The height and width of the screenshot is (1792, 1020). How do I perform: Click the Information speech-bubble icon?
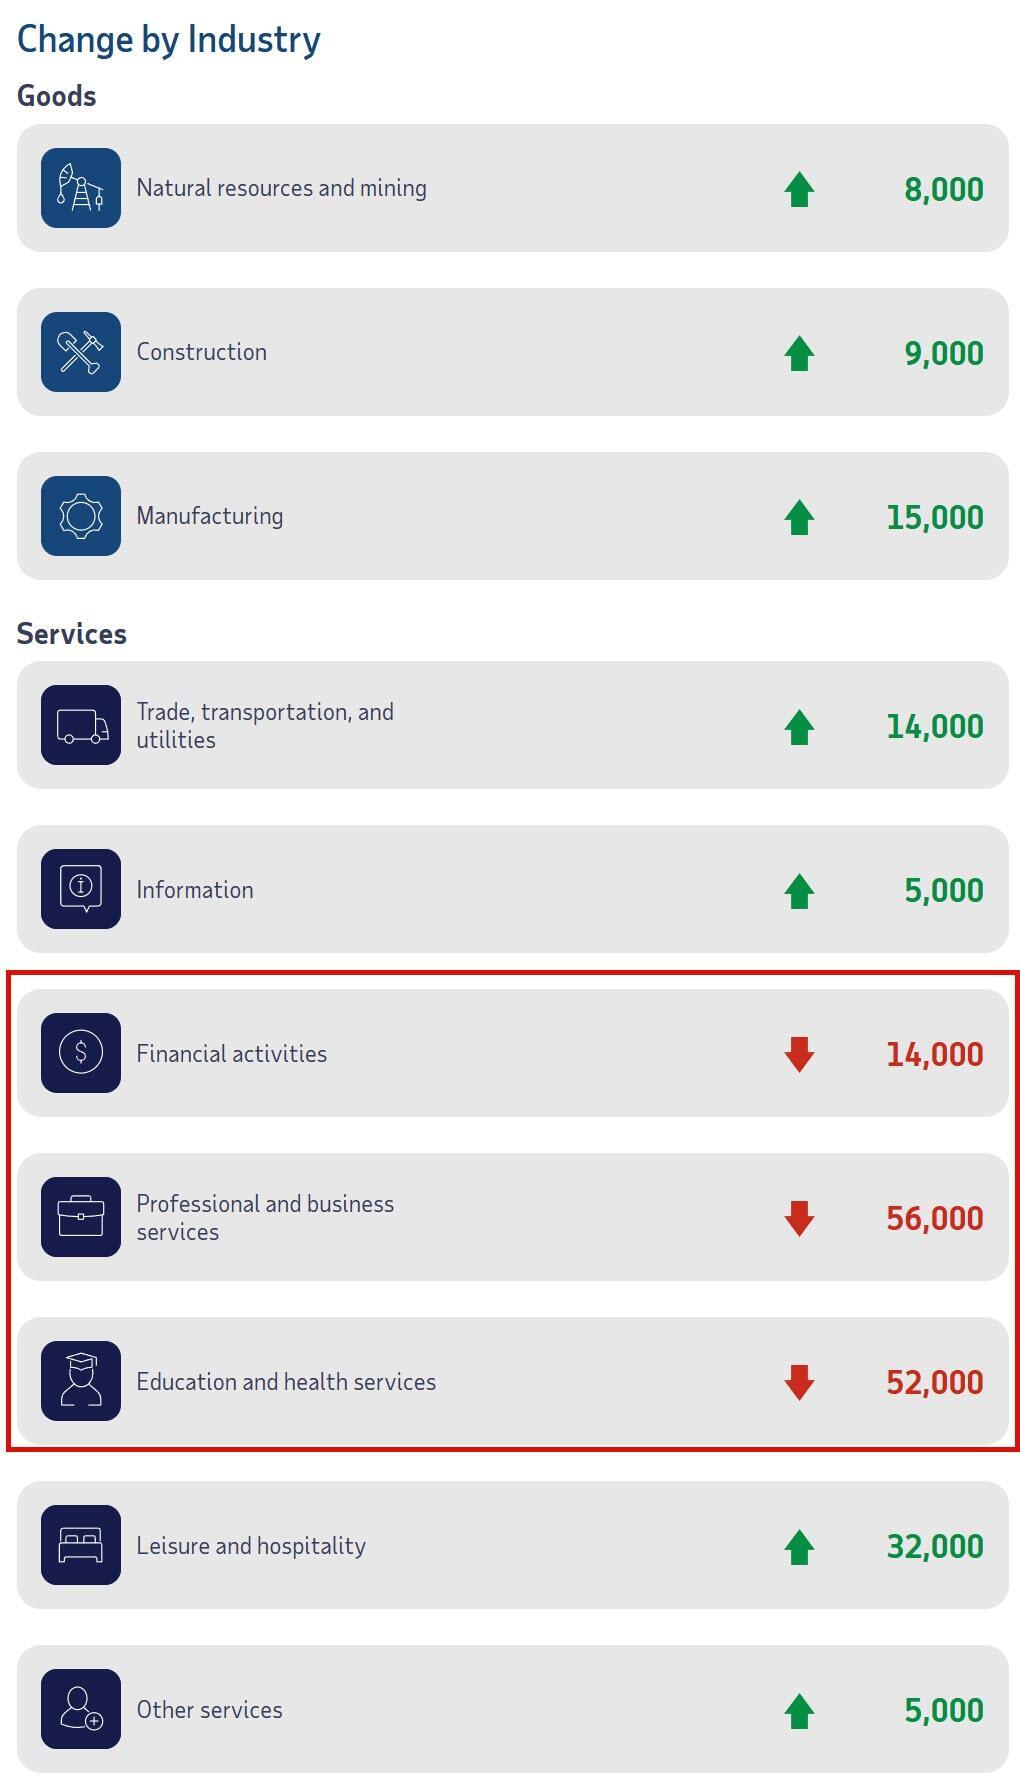pyautogui.click(x=81, y=889)
